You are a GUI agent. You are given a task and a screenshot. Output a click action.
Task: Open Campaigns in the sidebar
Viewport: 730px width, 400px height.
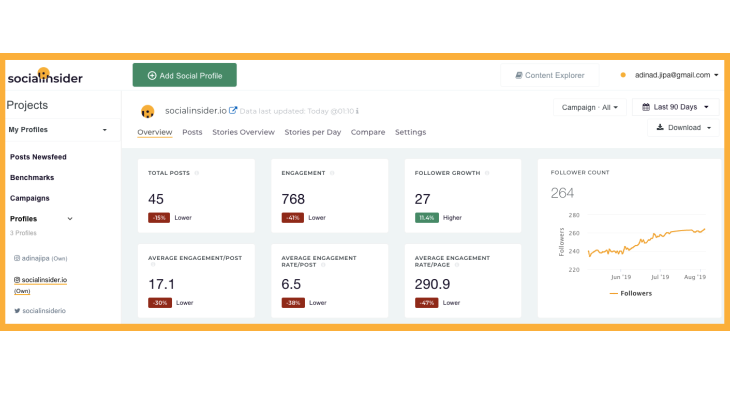[x=30, y=198]
